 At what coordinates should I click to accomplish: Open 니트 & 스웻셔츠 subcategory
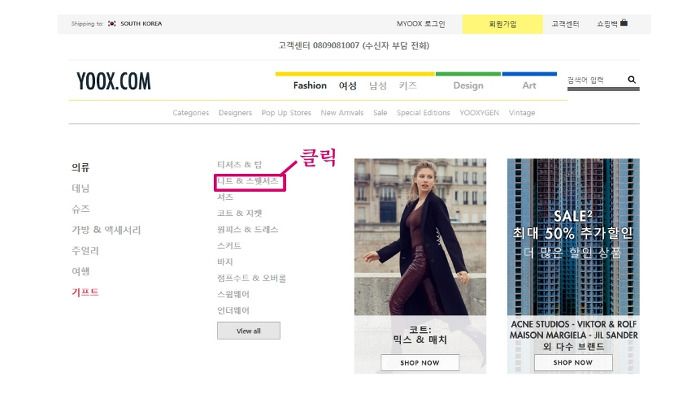(x=248, y=181)
